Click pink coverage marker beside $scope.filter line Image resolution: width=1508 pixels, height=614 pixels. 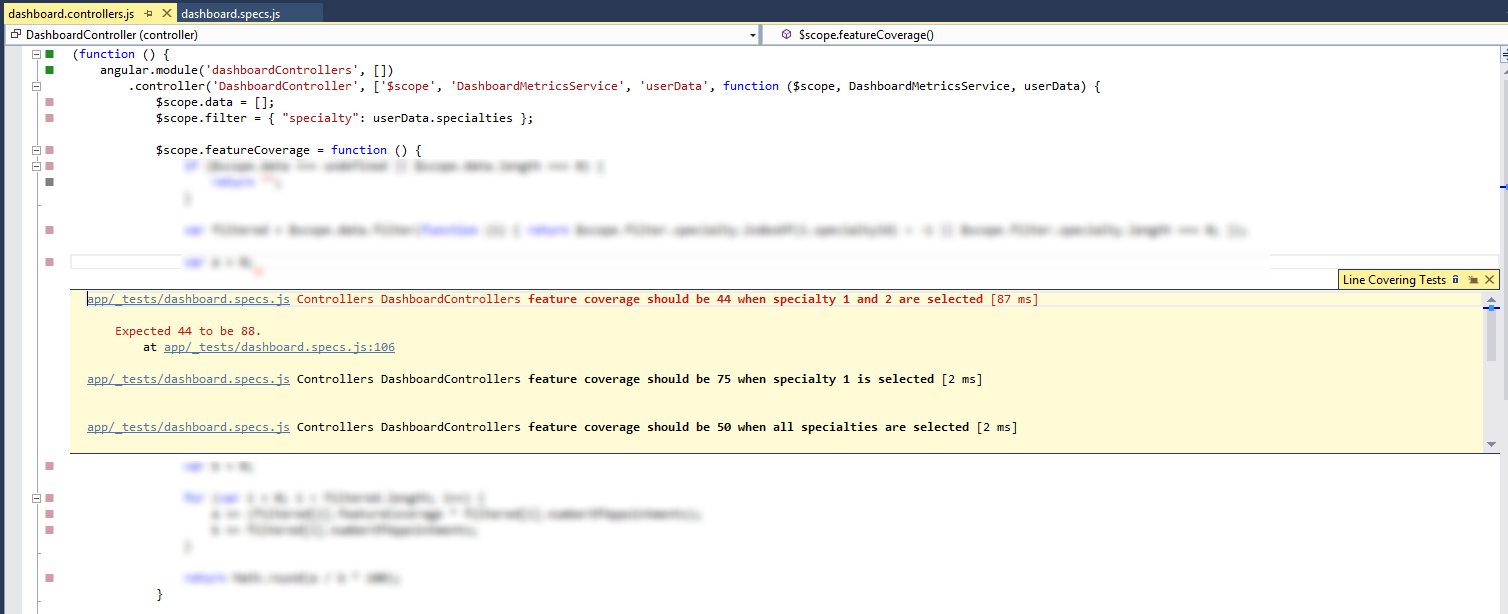[x=49, y=118]
